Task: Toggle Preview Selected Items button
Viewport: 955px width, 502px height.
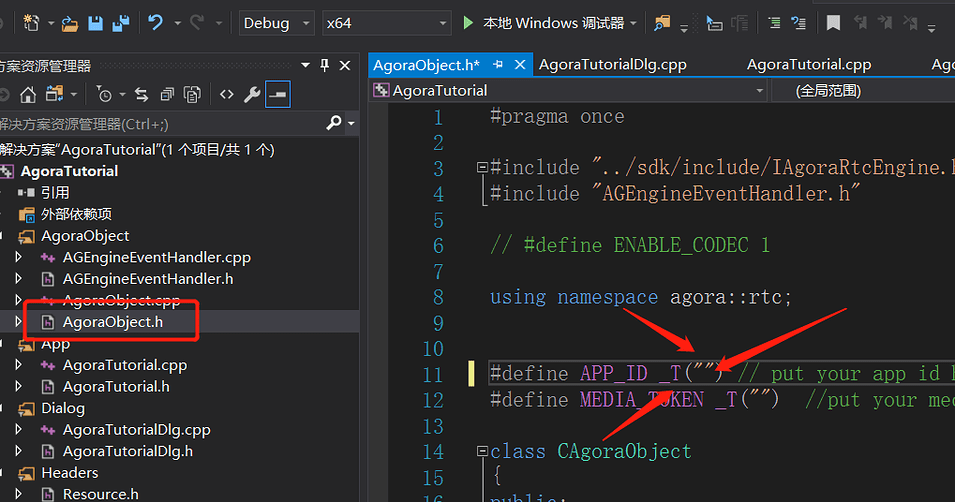Action: (278, 94)
